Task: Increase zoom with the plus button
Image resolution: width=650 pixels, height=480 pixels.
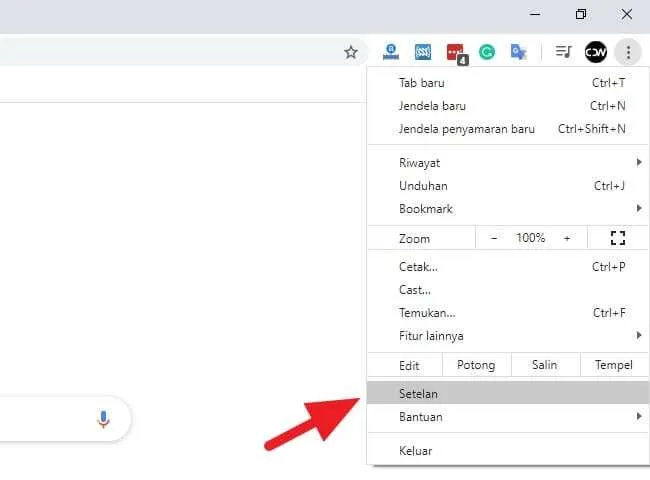Action: (x=567, y=238)
